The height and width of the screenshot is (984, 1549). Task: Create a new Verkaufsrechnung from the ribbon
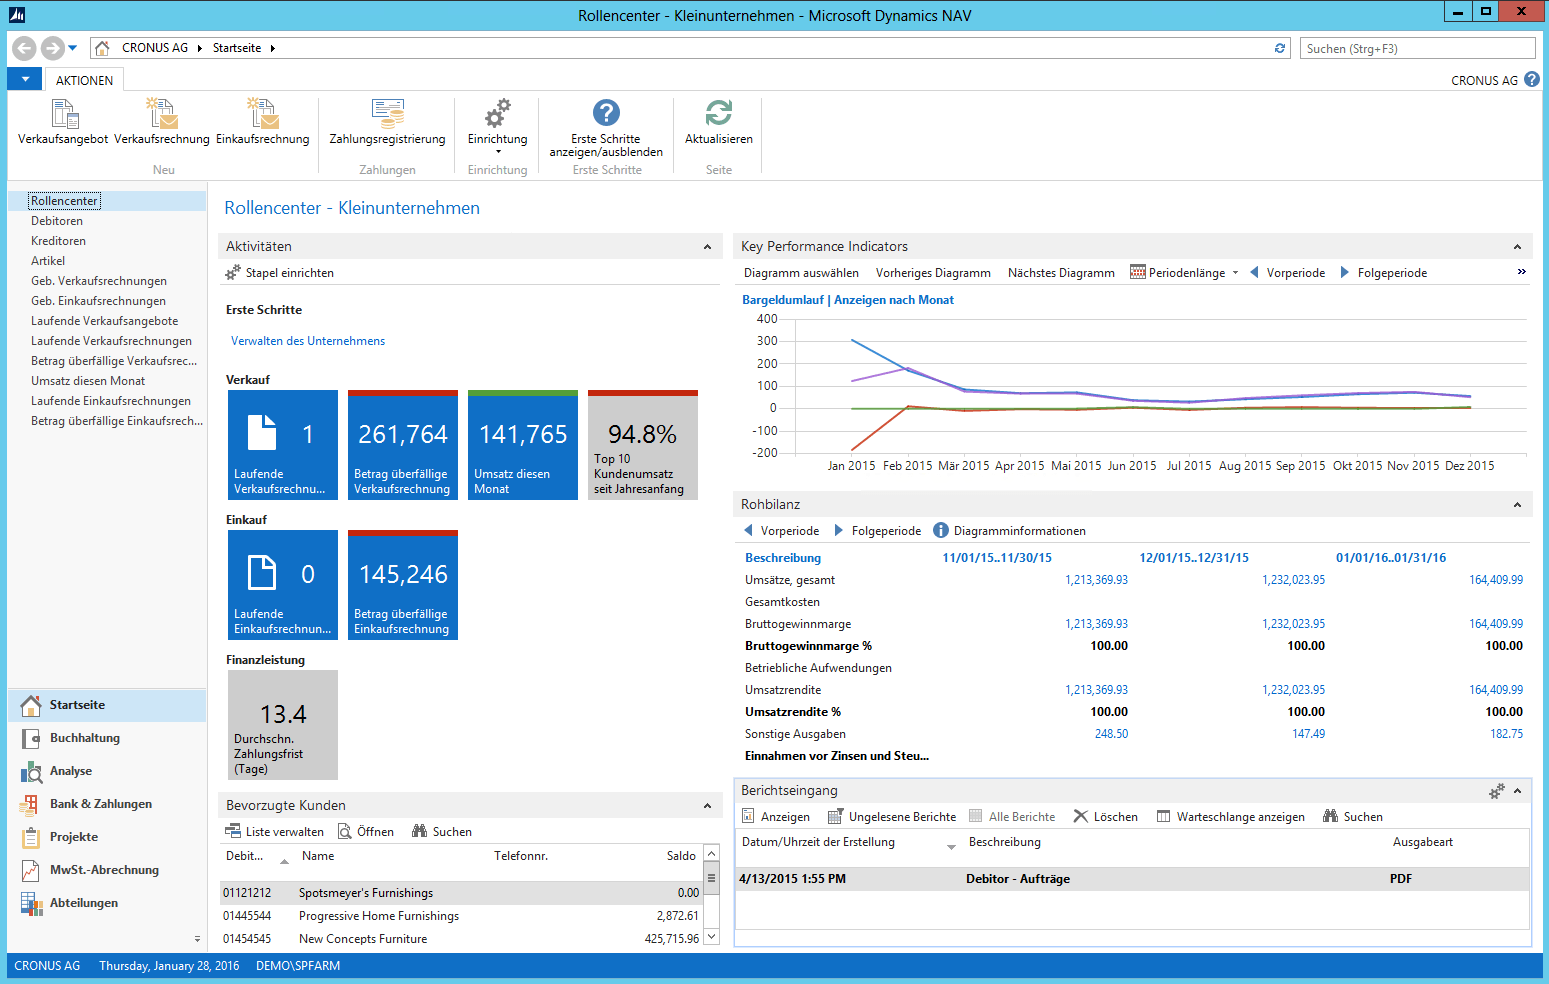coord(162,122)
